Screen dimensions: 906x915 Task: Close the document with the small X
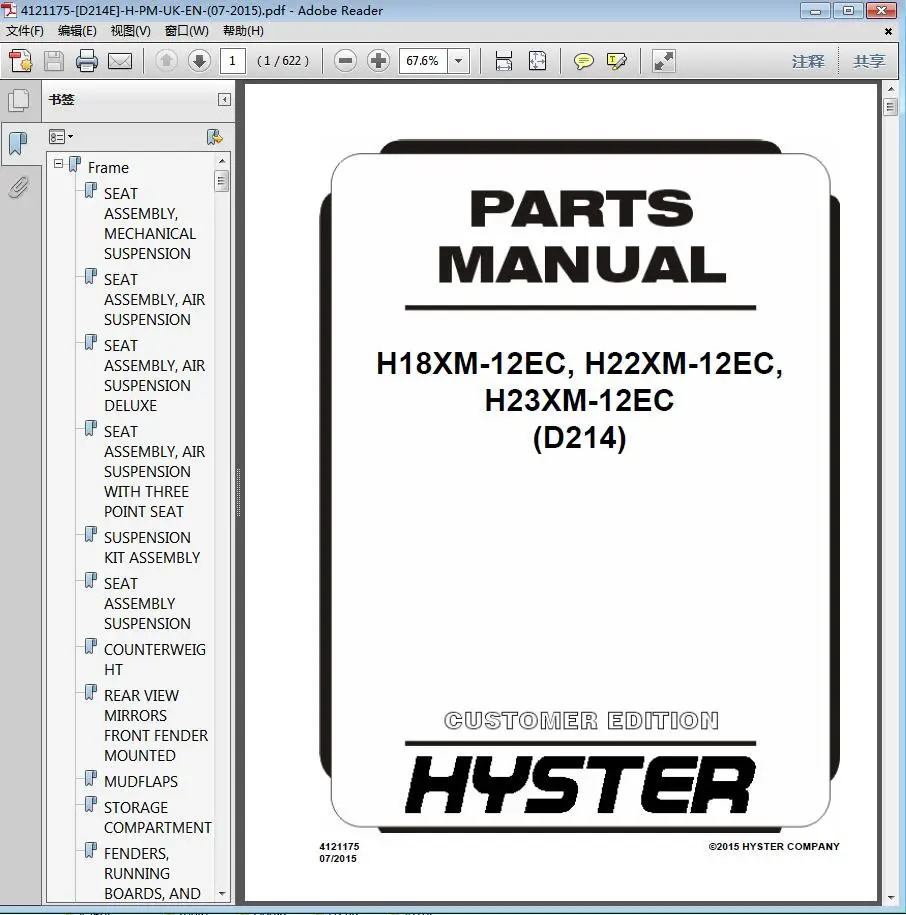[888, 32]
